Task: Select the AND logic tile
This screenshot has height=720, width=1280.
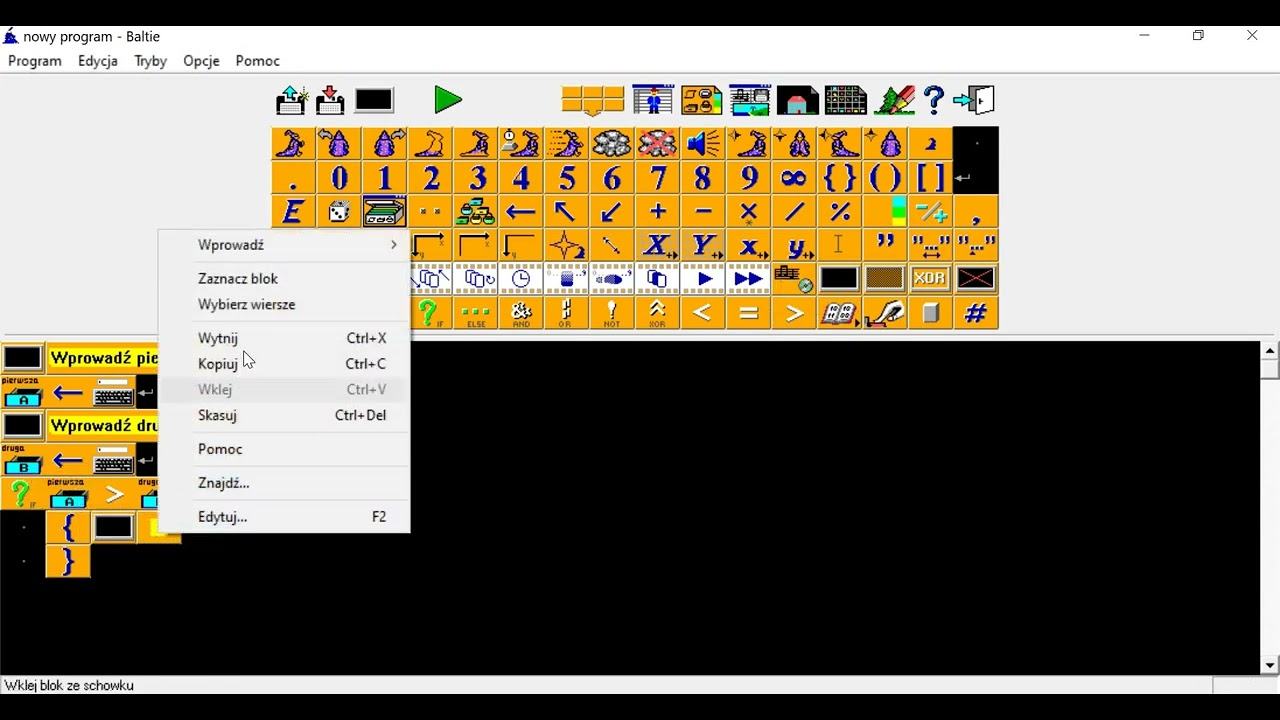Action: point(521,313)
